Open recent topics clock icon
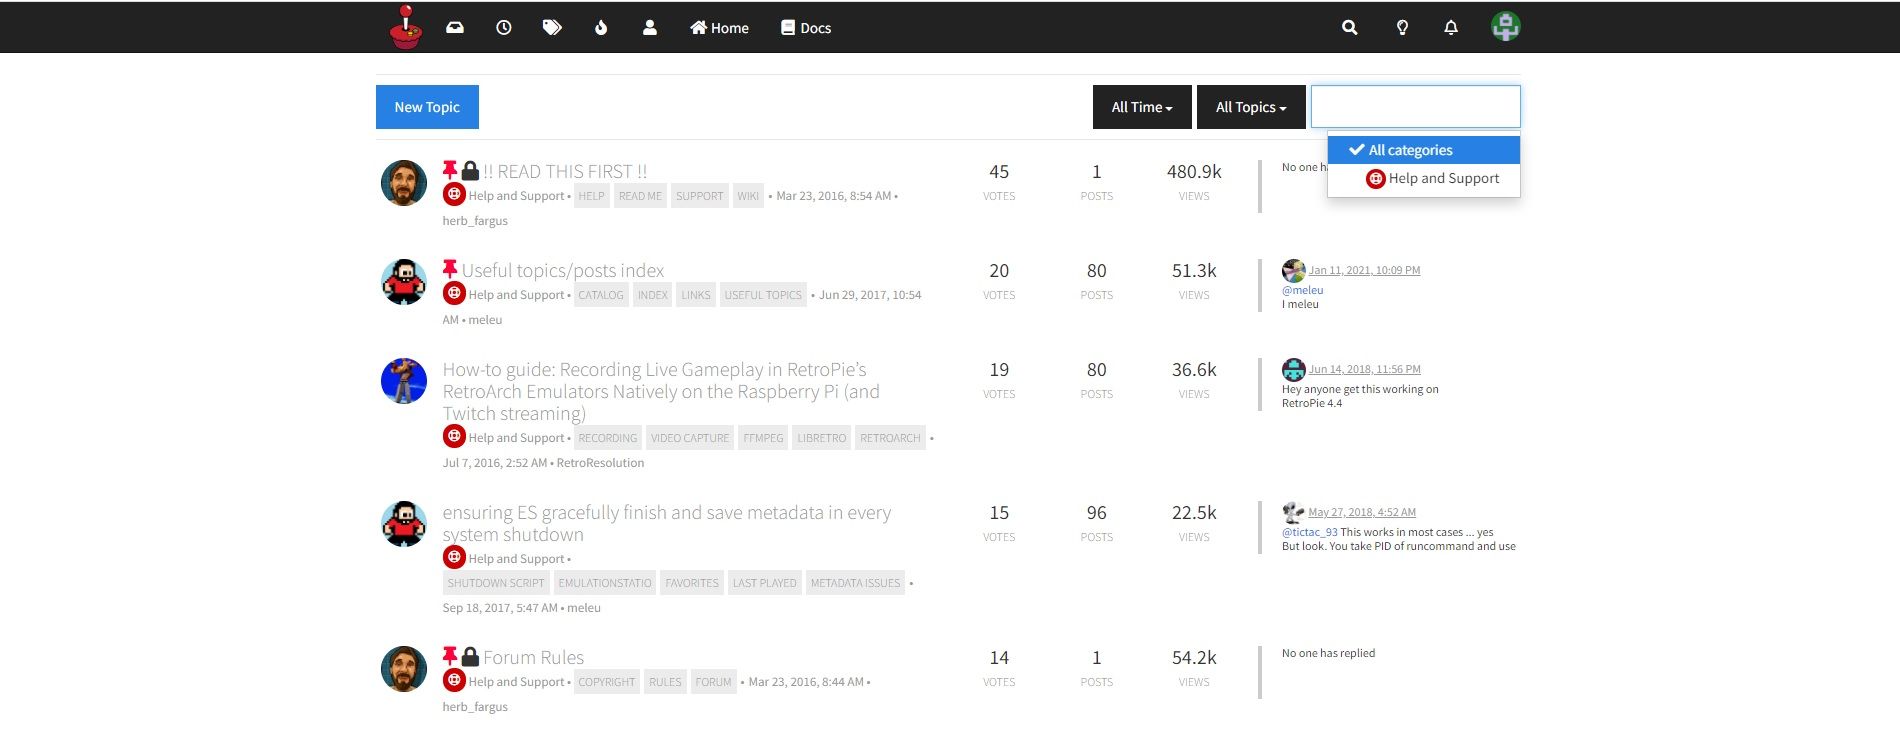Screen dimensions: 1900x731 pyautogui.click(x=504, y=28)
